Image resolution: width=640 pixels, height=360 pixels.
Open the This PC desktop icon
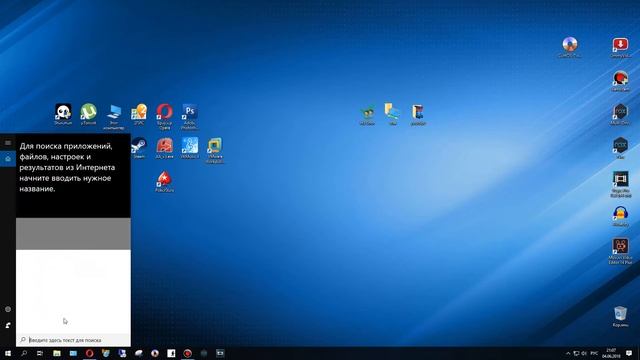[x=114, y=116]
